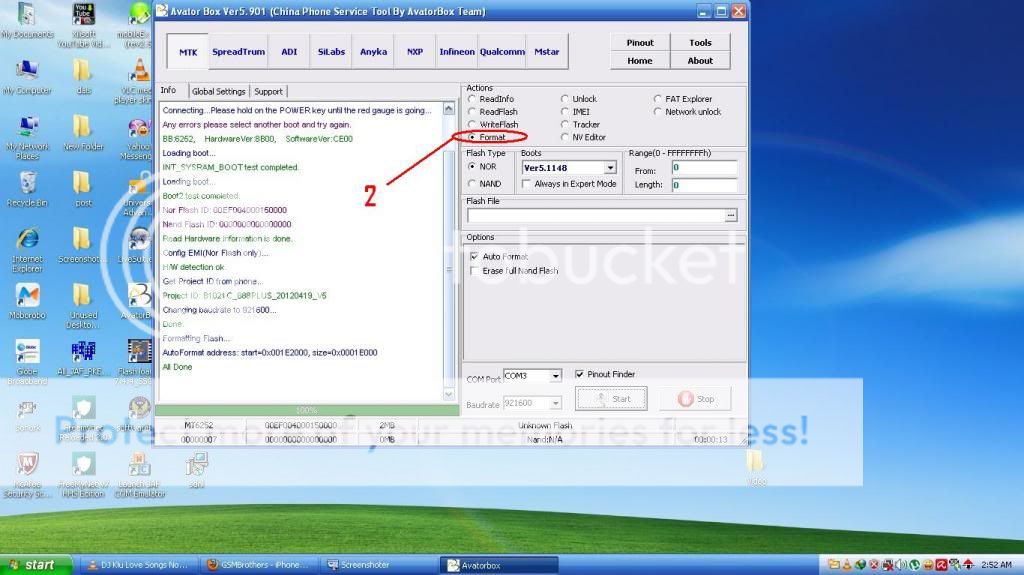Open the Moborobo desktop shortcut
The width and height of the screenshot is (1024, 575).
pos(27,301)
